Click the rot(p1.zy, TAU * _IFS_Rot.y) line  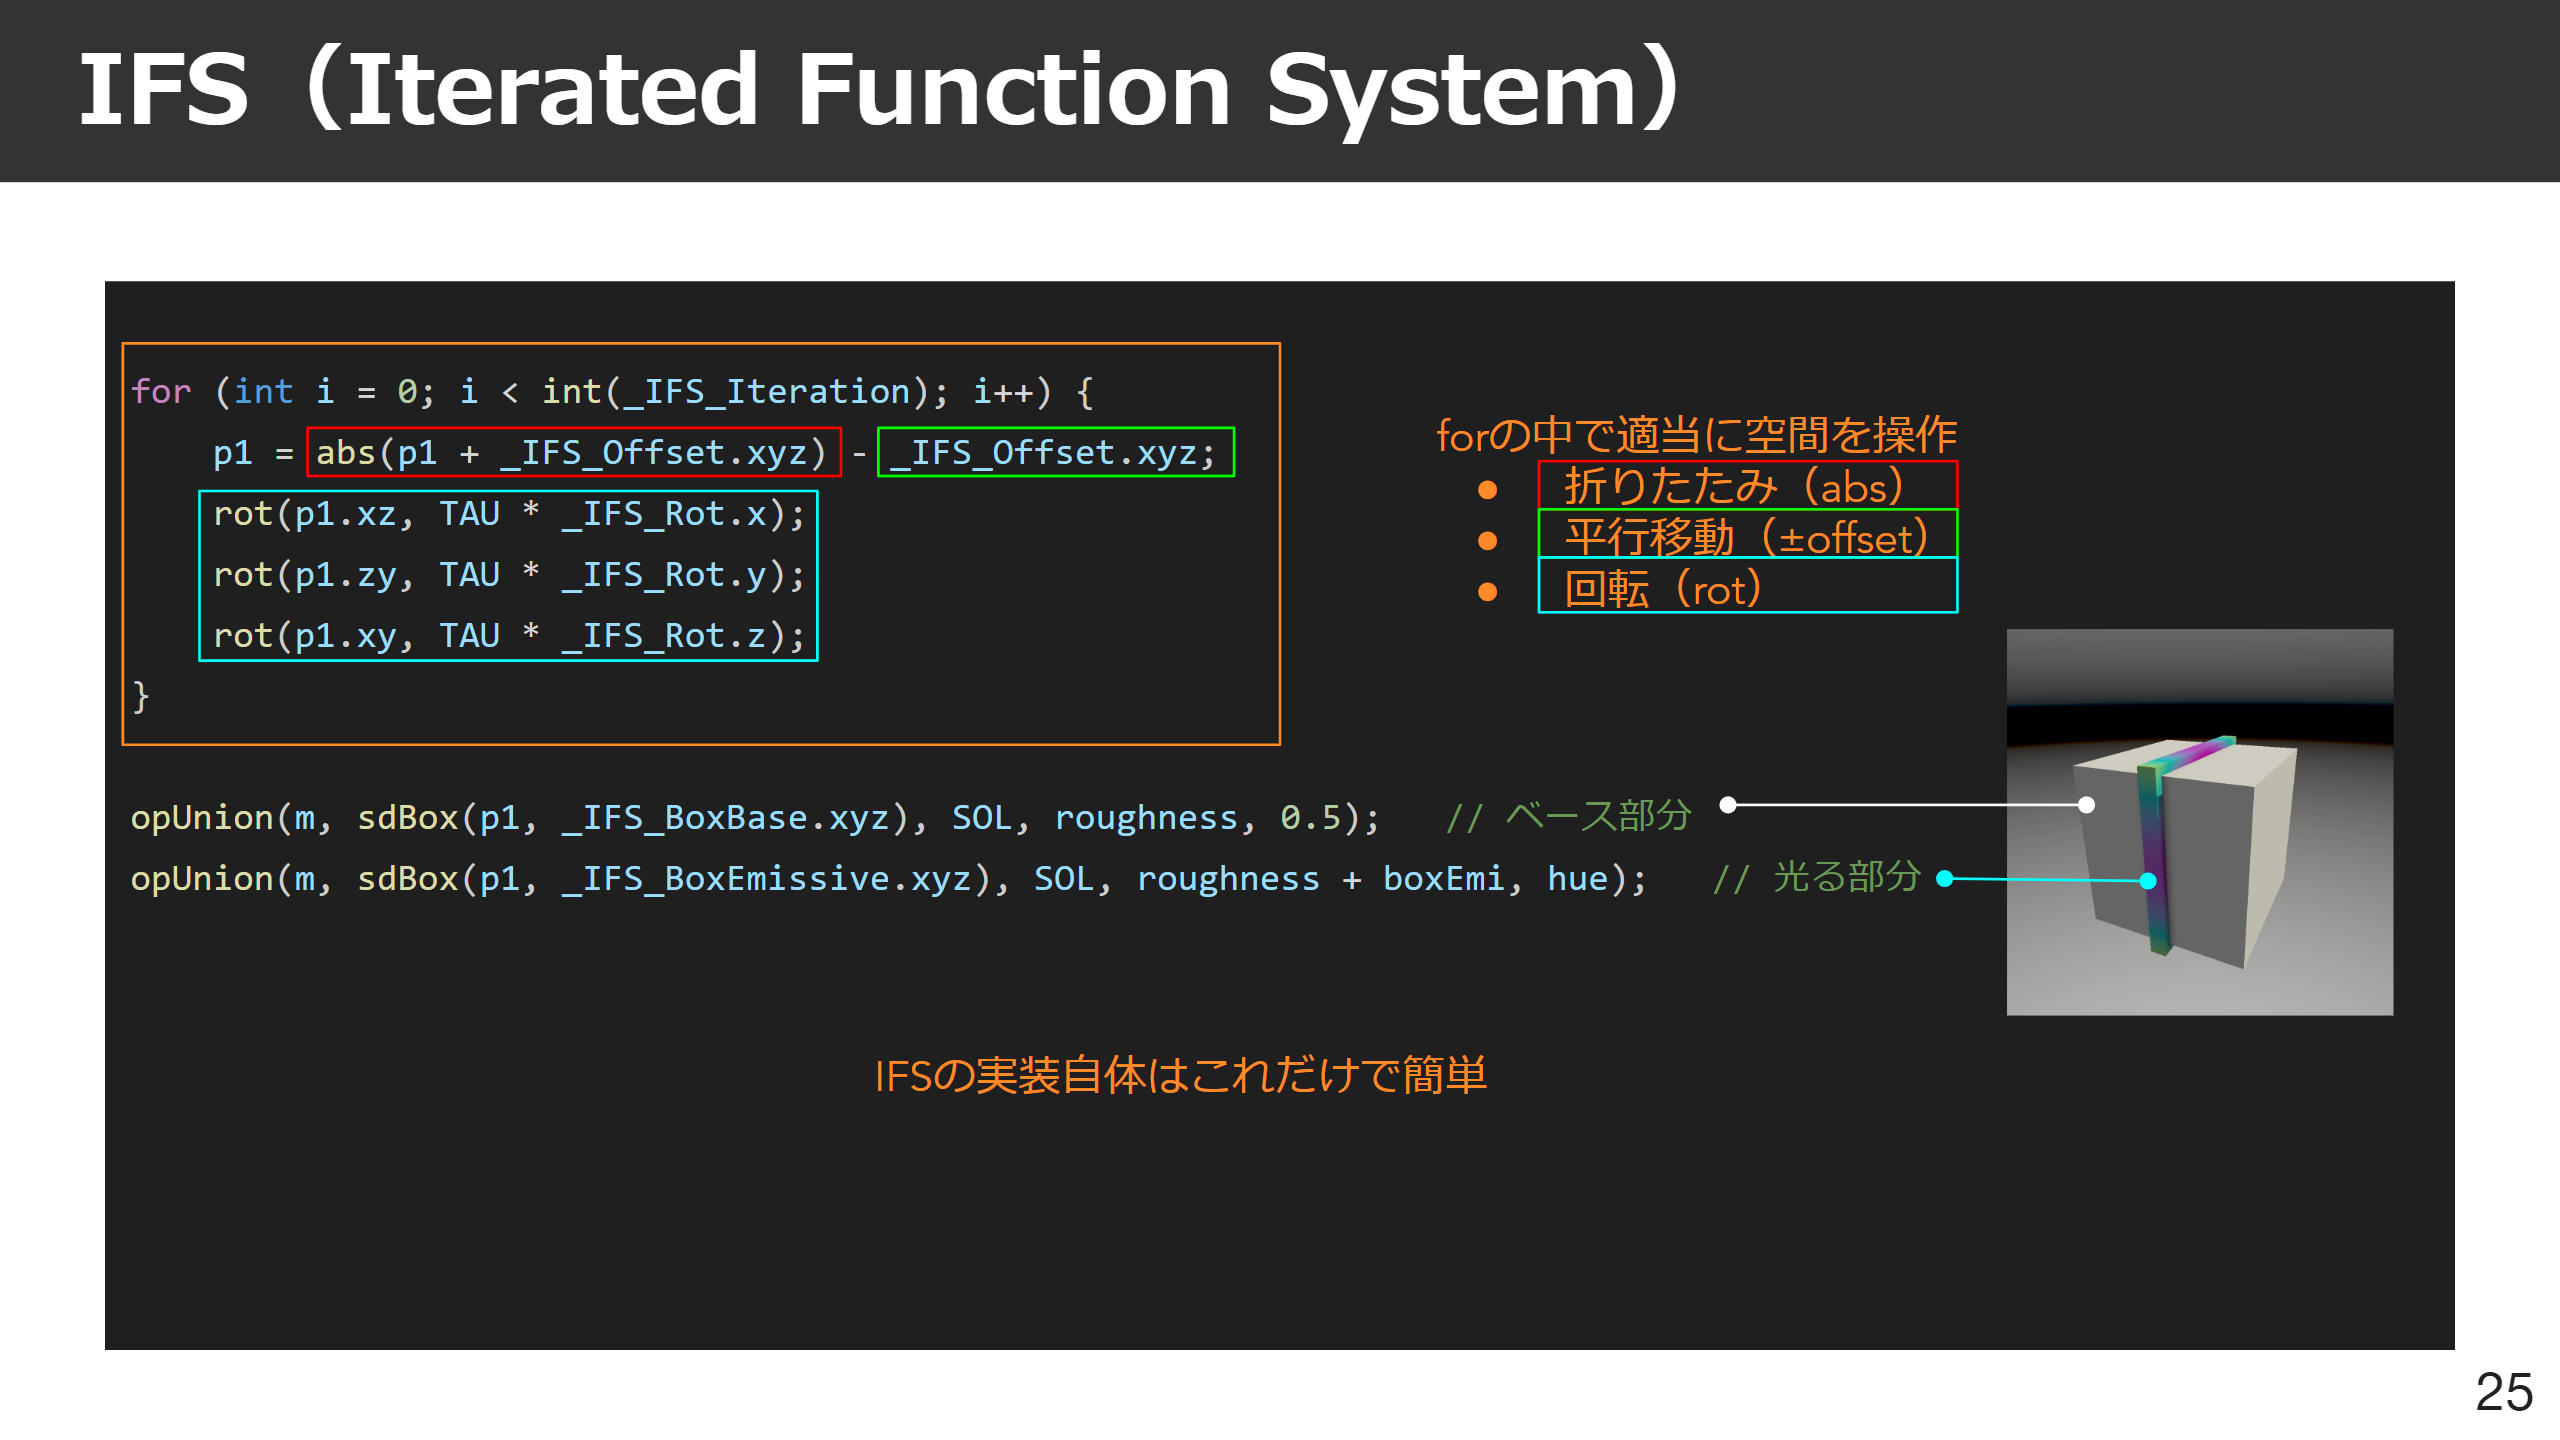click(508, 575)
